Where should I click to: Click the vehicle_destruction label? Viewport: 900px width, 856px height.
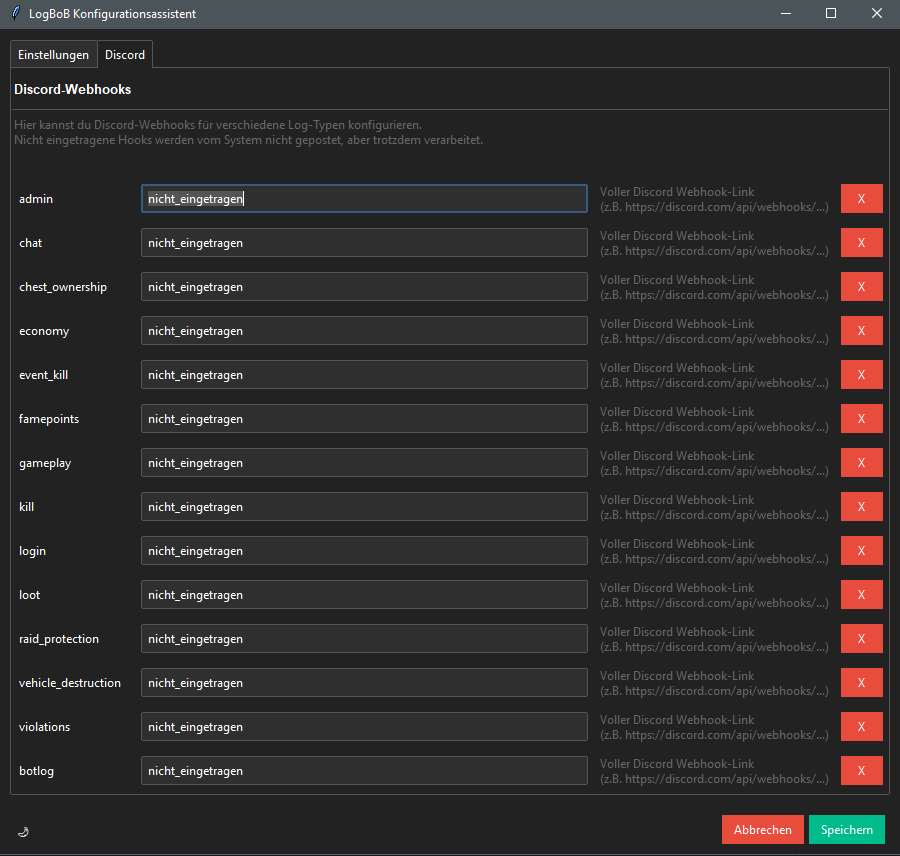point(69,683)
